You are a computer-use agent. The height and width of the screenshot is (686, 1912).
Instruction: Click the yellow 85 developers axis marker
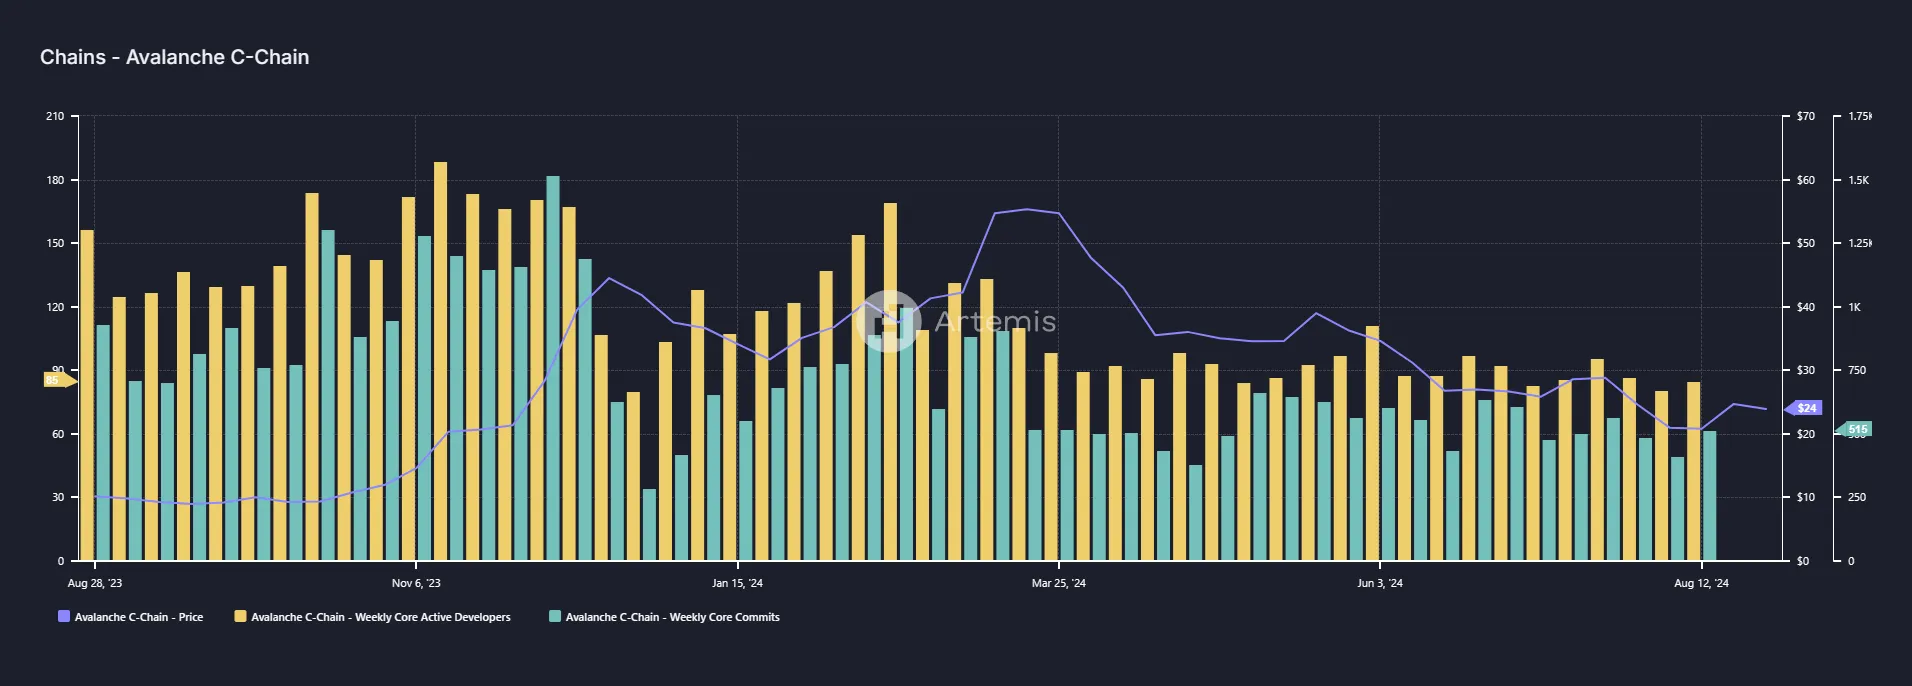coord(58,380)
